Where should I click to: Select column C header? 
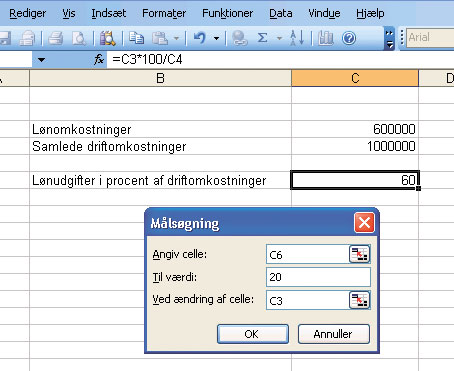click(x=355, y=78)
